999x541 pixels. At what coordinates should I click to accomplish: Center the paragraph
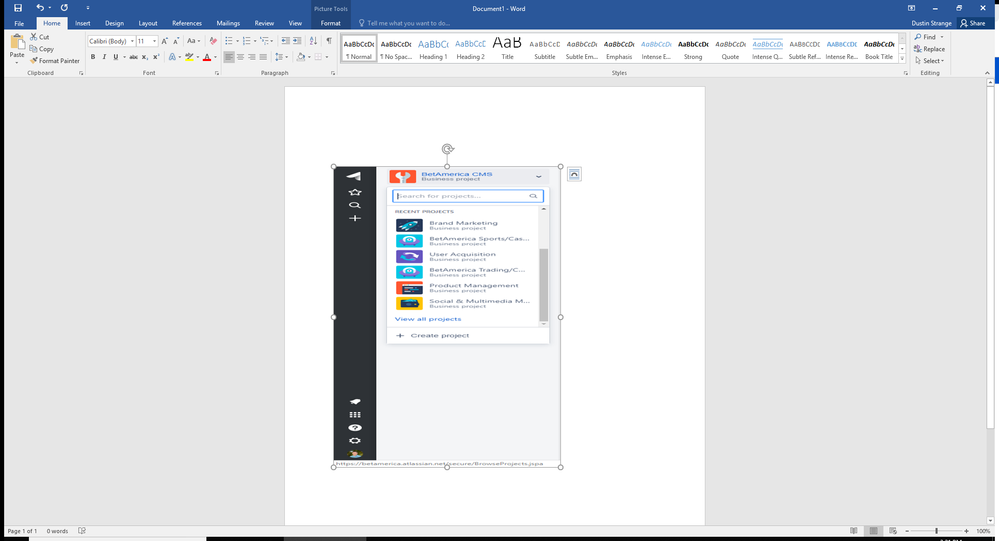coord(240,57)
